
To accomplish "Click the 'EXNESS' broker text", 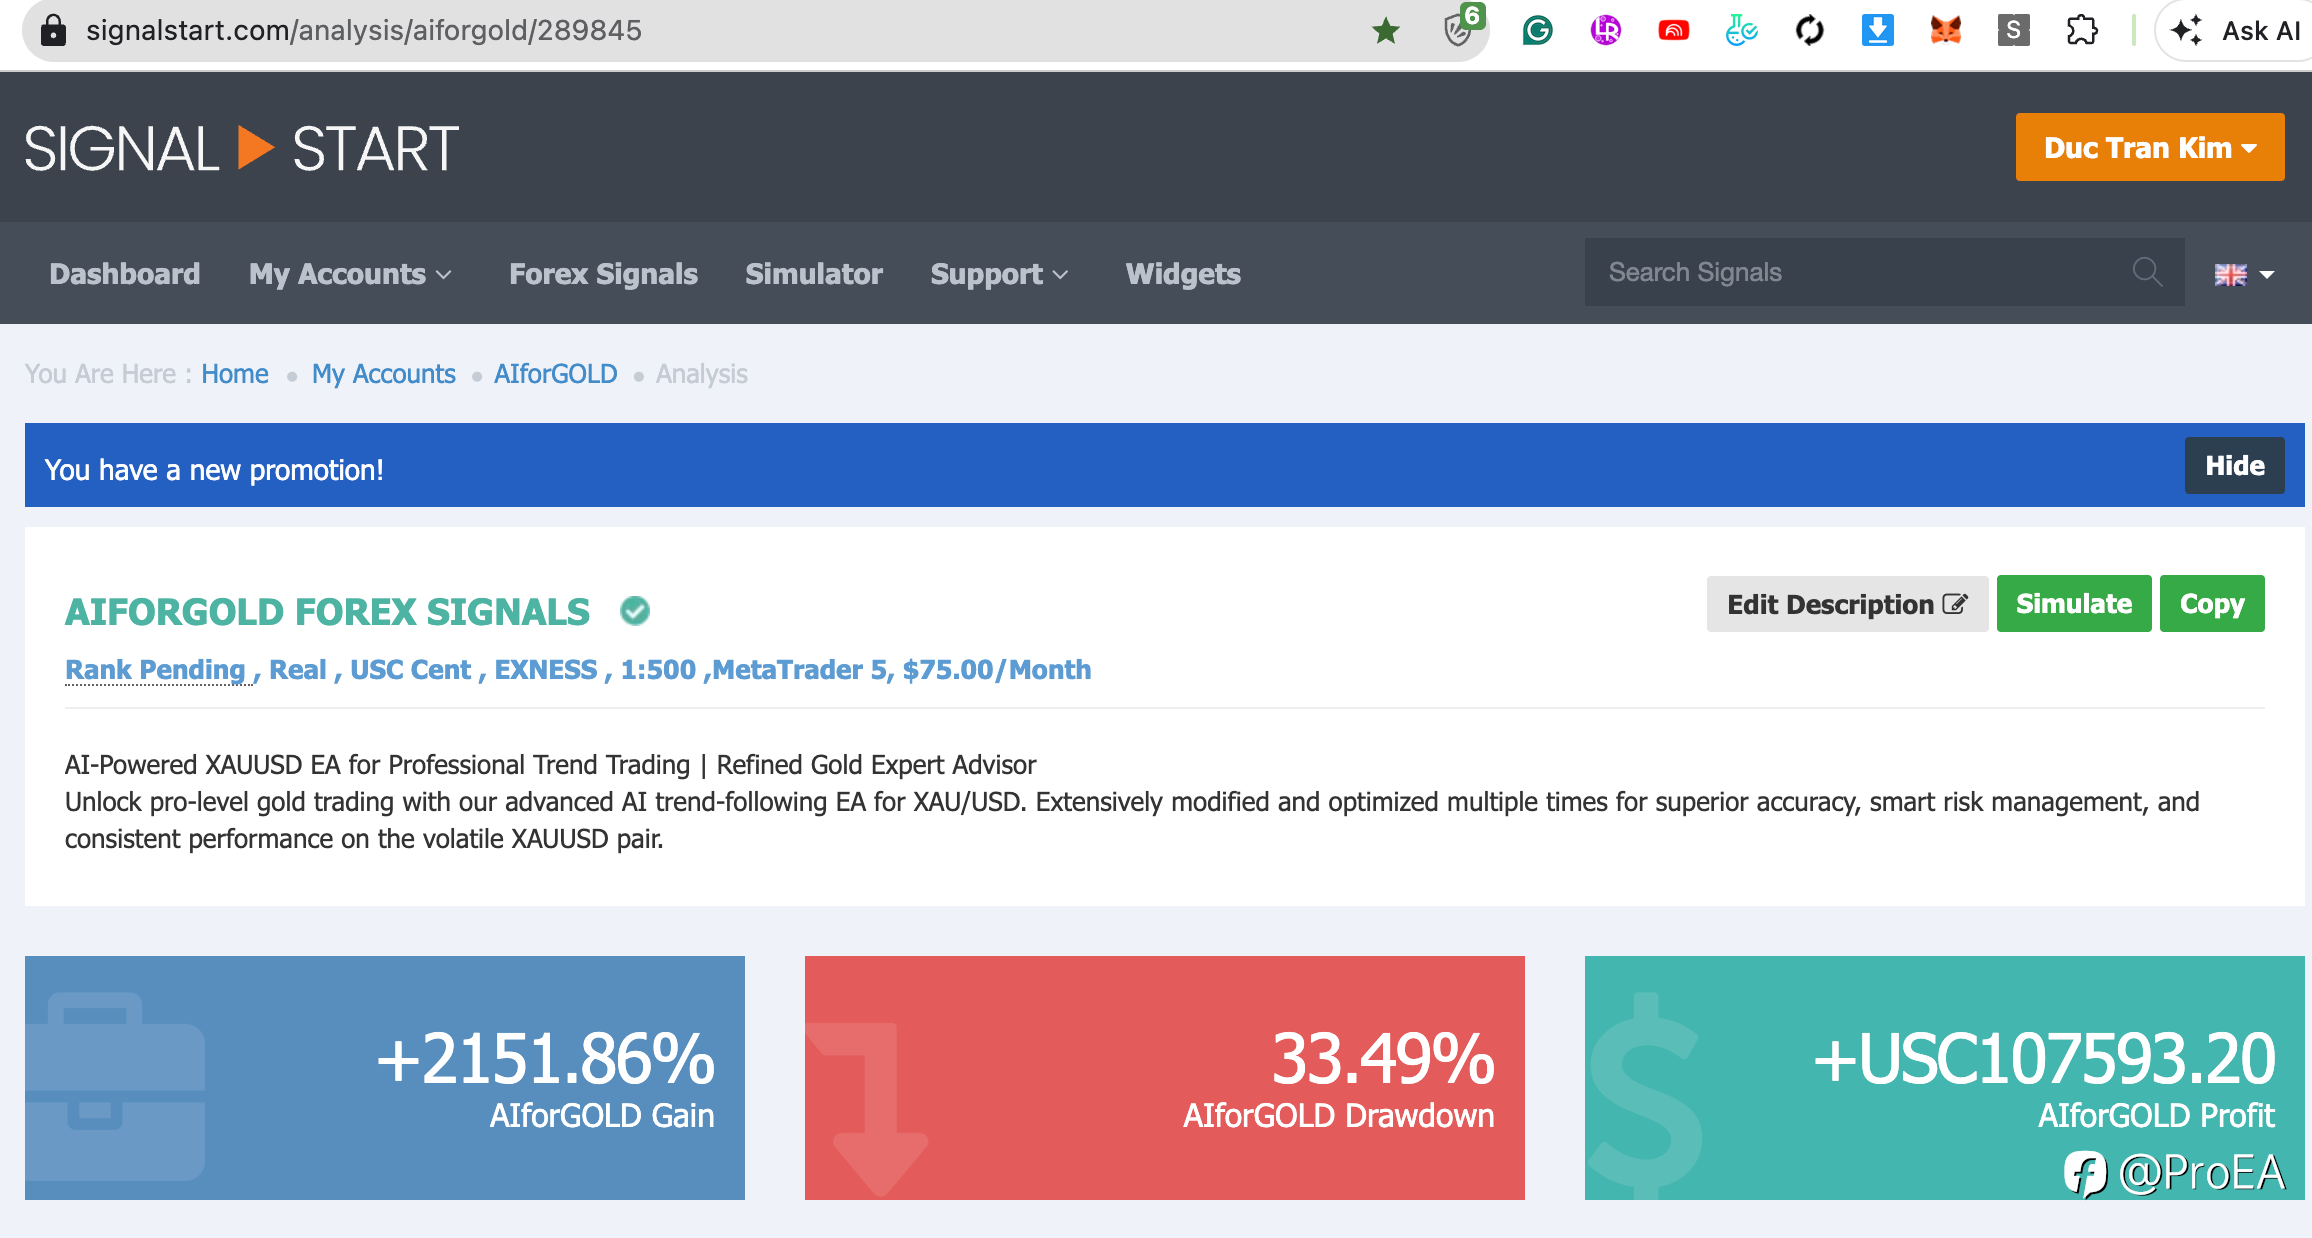I will click(x=546, y=670).
